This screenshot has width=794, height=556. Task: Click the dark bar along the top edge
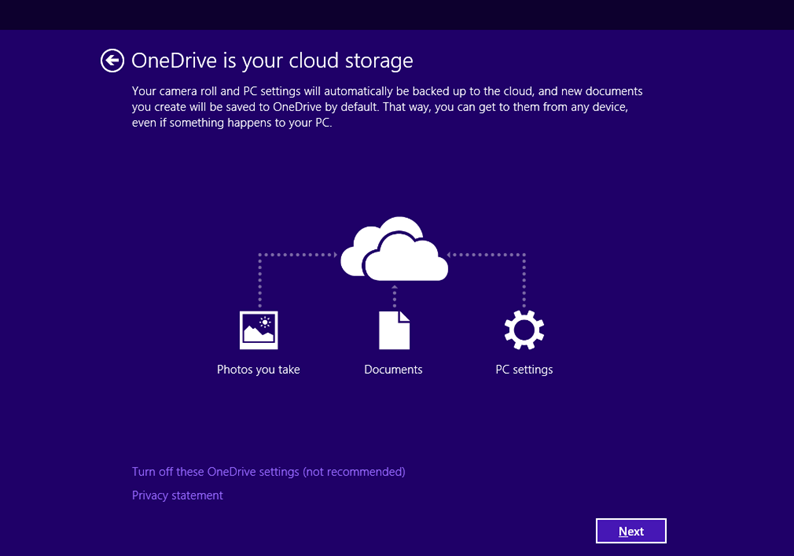click(397, 15)
